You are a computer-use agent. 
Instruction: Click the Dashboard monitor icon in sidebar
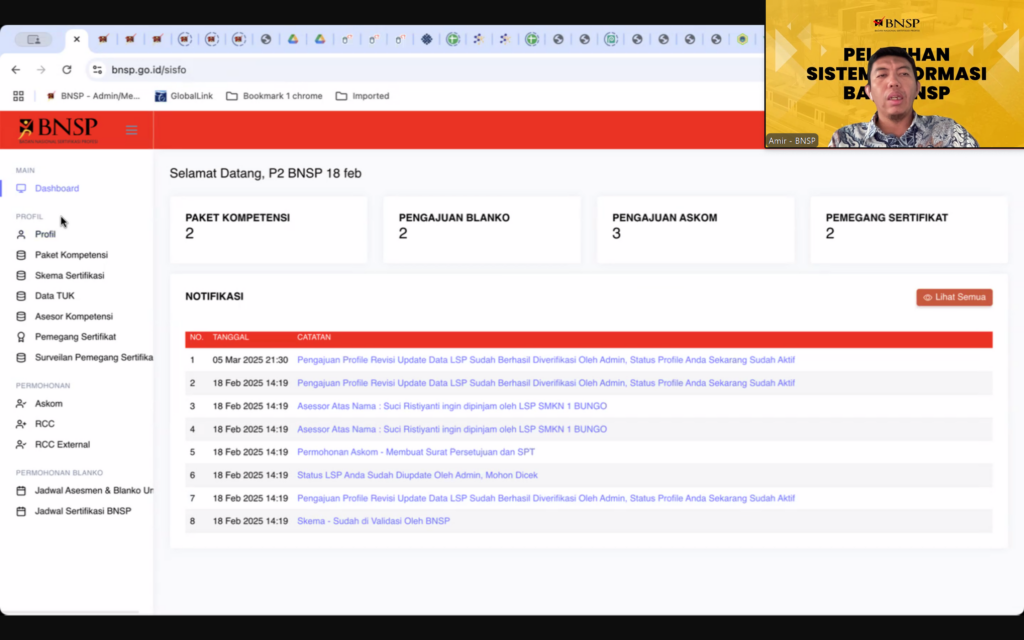point(21,188)
